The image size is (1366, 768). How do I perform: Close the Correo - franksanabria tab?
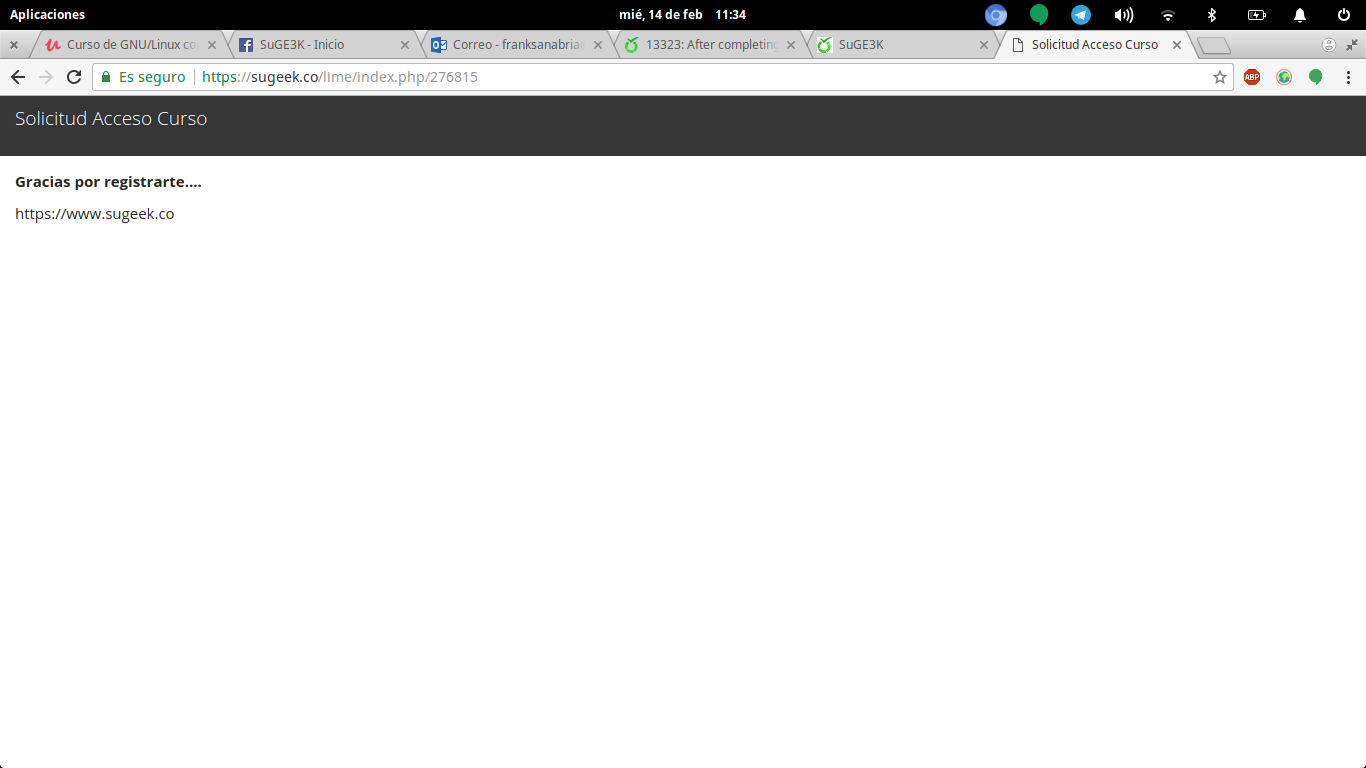tap(598, 45)
